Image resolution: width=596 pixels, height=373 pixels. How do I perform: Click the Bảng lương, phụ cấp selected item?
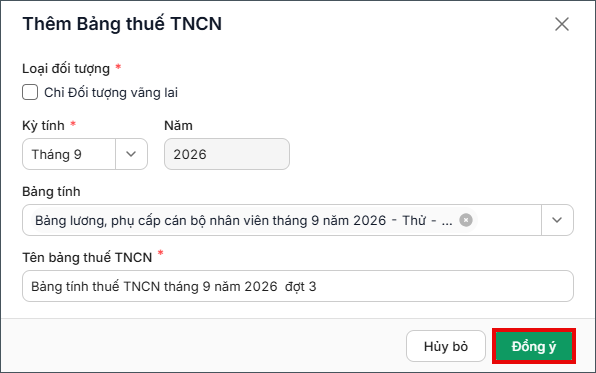click(243, 220)
